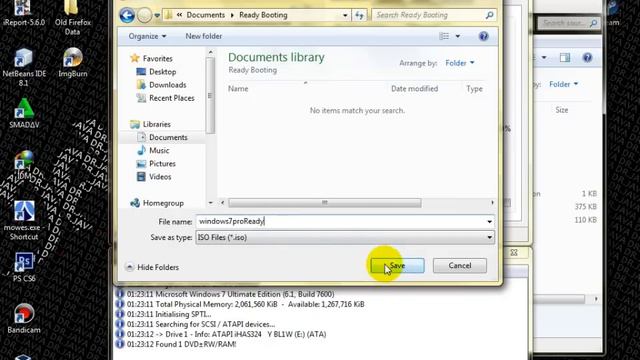640x360 pixels.
Task: Launch SMADAV desktop shortcut
Action: pyautogui.click(x=24, y=114)
